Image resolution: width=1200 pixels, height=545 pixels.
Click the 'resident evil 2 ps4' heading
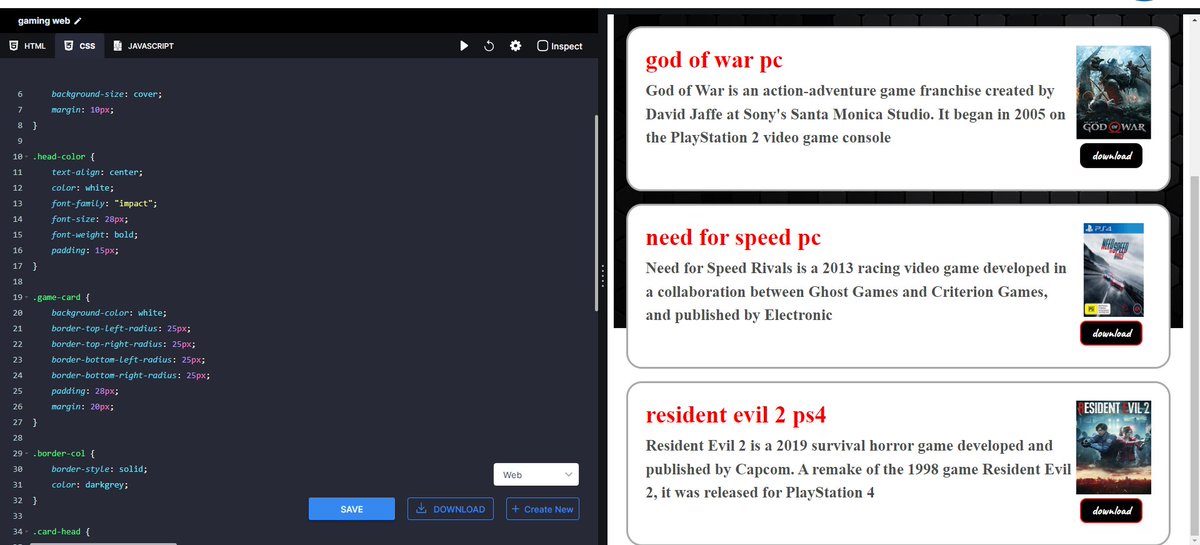click(x=736, y=415)
